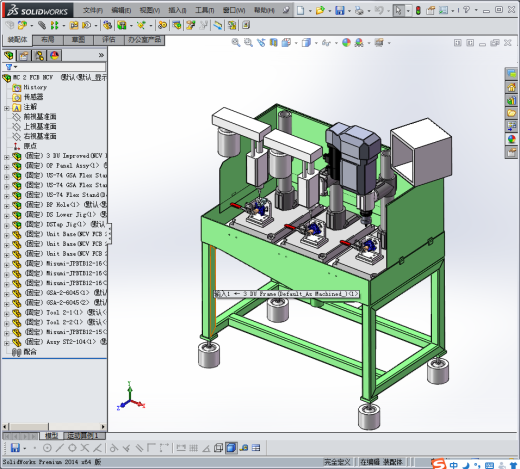Expand the 注解 annotations folder
Screen dimensions: 520x469
(x=7, y=108)
